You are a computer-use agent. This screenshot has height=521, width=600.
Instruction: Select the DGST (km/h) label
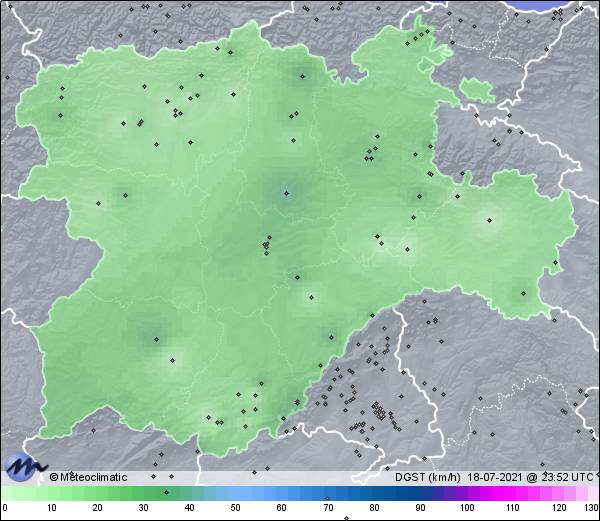(x=428, y=477)
